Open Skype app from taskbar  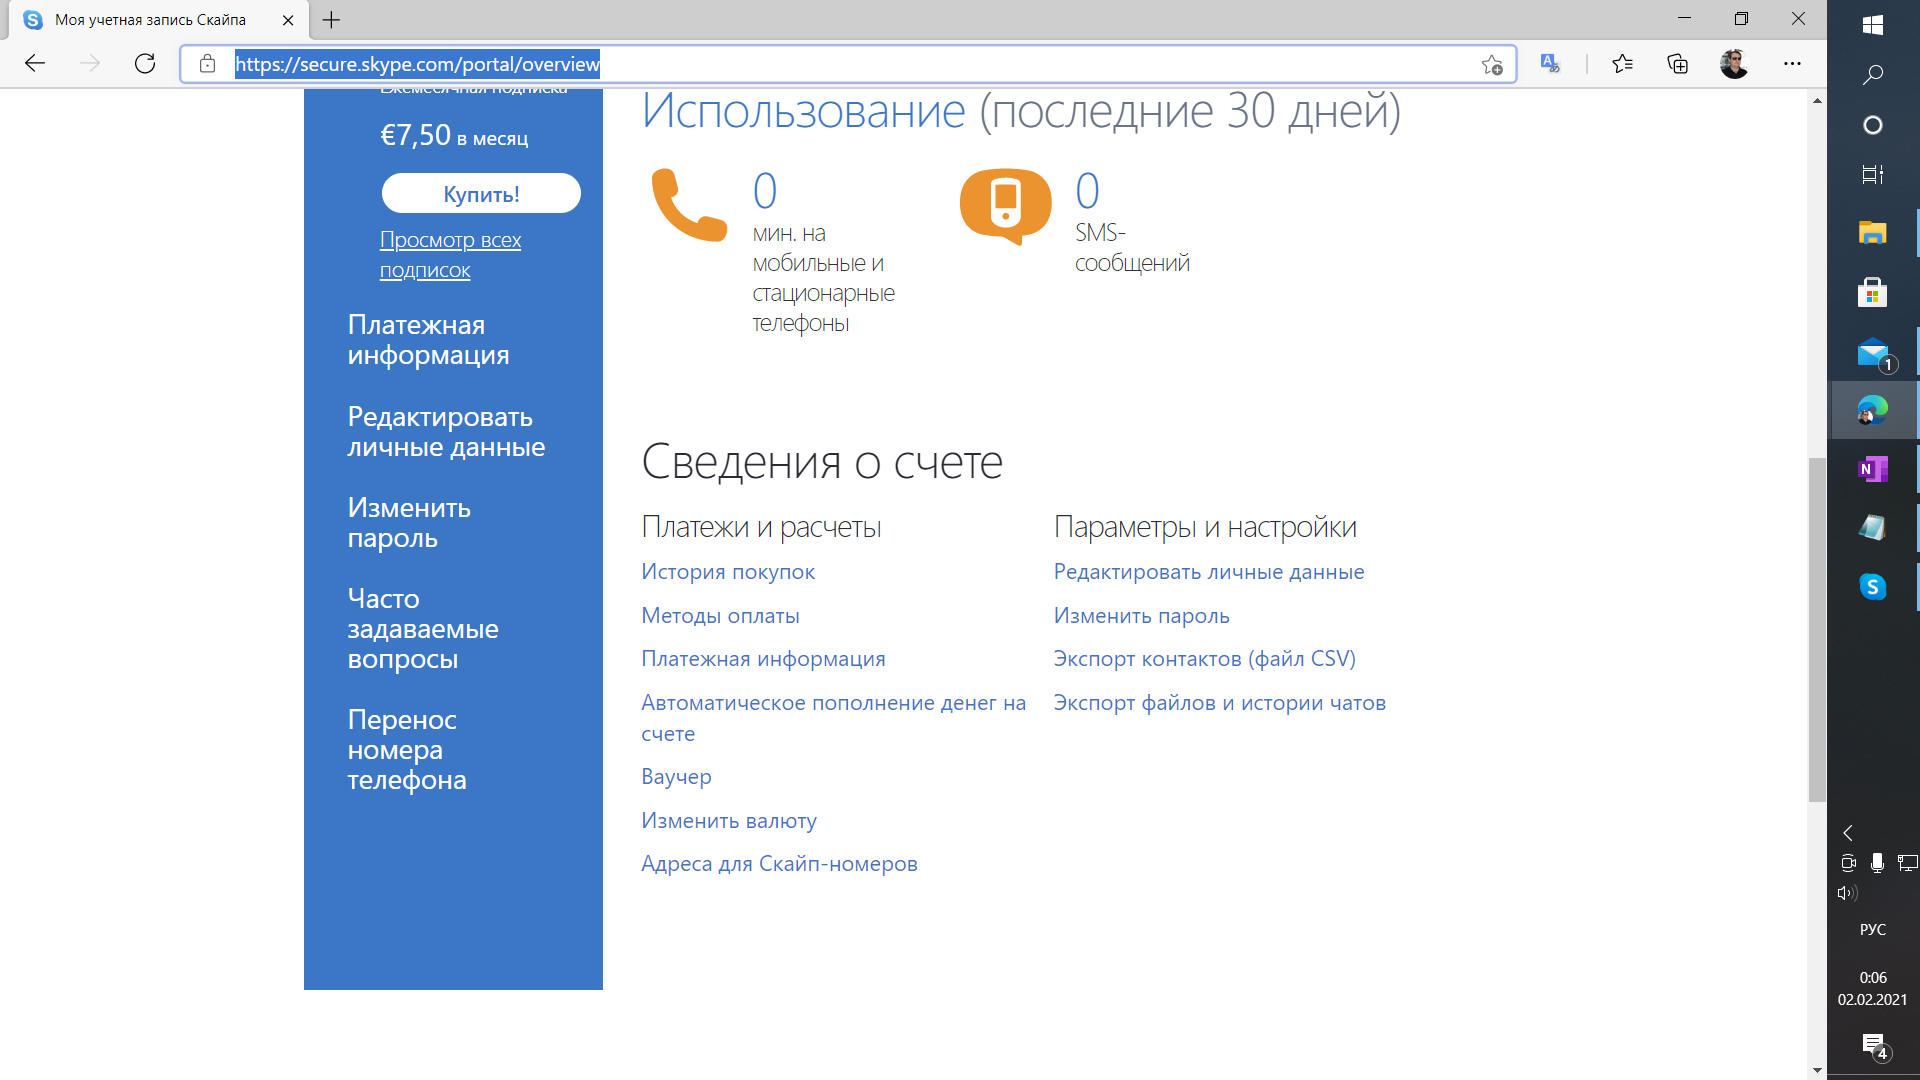(x=1873, y=587)
